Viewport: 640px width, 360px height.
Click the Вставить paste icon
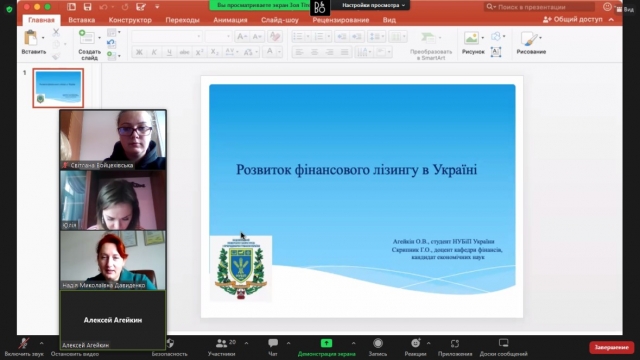click(31, 38)
